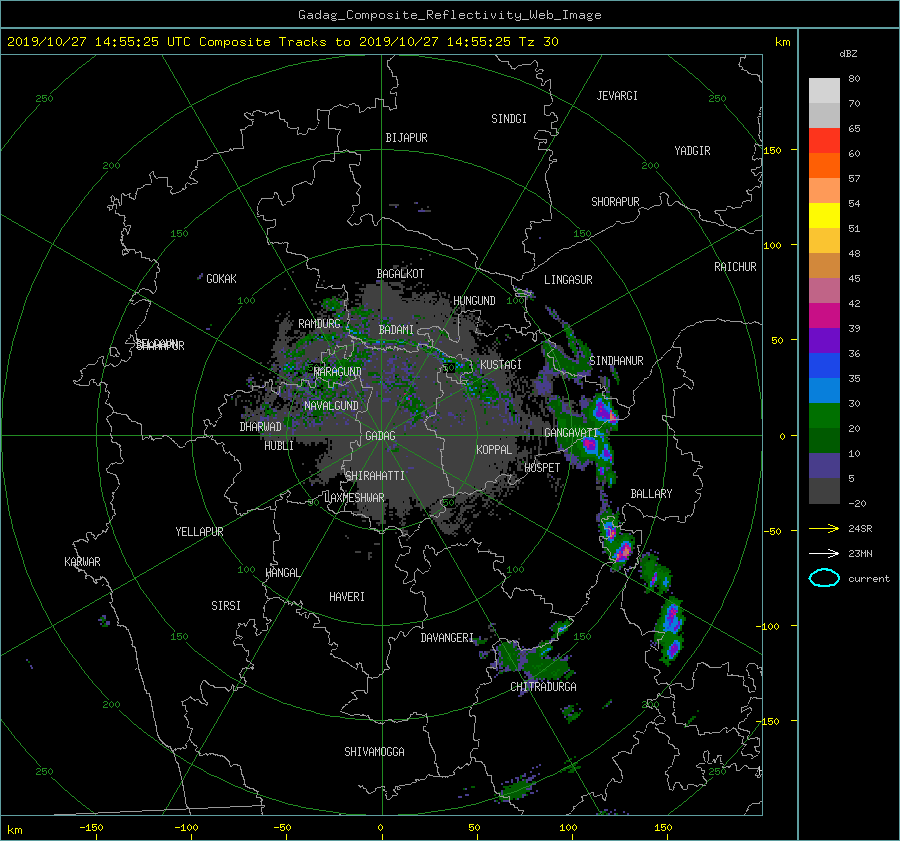Click the BIJAPUR city label

pyautogui.click(x=406, y=138)
